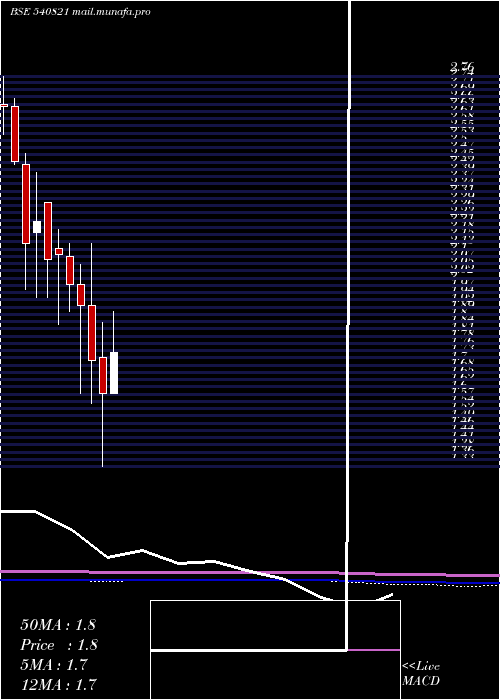Click the 'BSE 540821 mail.munafa.pro' chart title
Image resolution: width=500 pixels, height=700 pixels.
click(x=80, y=12)
